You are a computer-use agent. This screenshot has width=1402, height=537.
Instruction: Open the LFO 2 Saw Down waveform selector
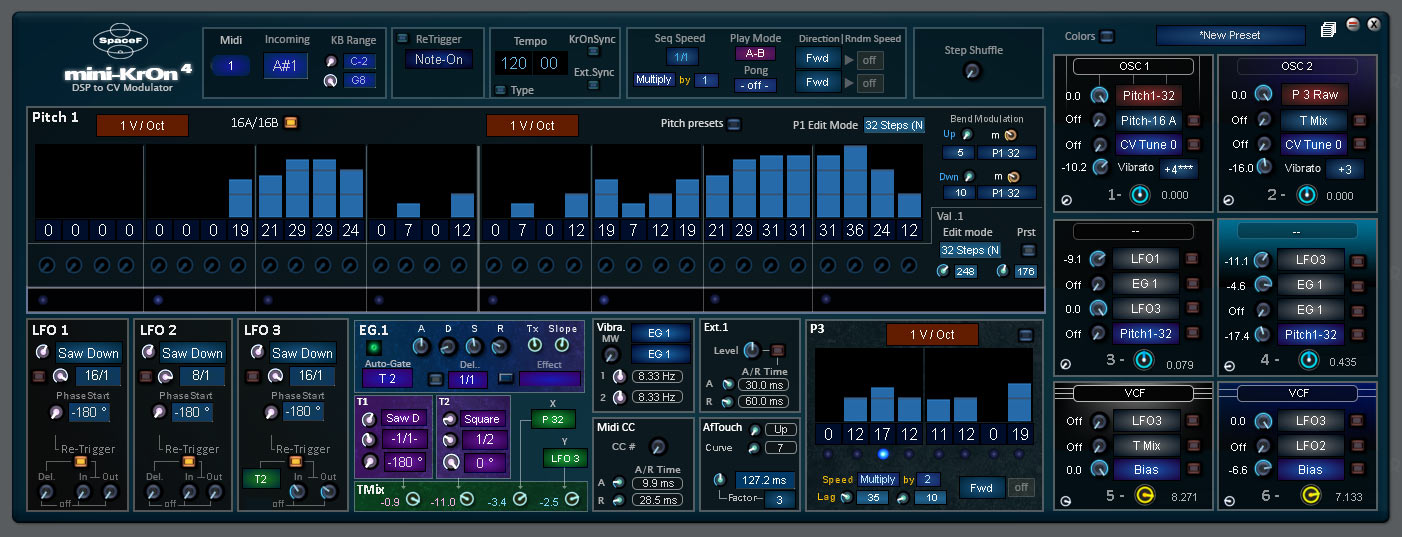click(x=192, y=353)
